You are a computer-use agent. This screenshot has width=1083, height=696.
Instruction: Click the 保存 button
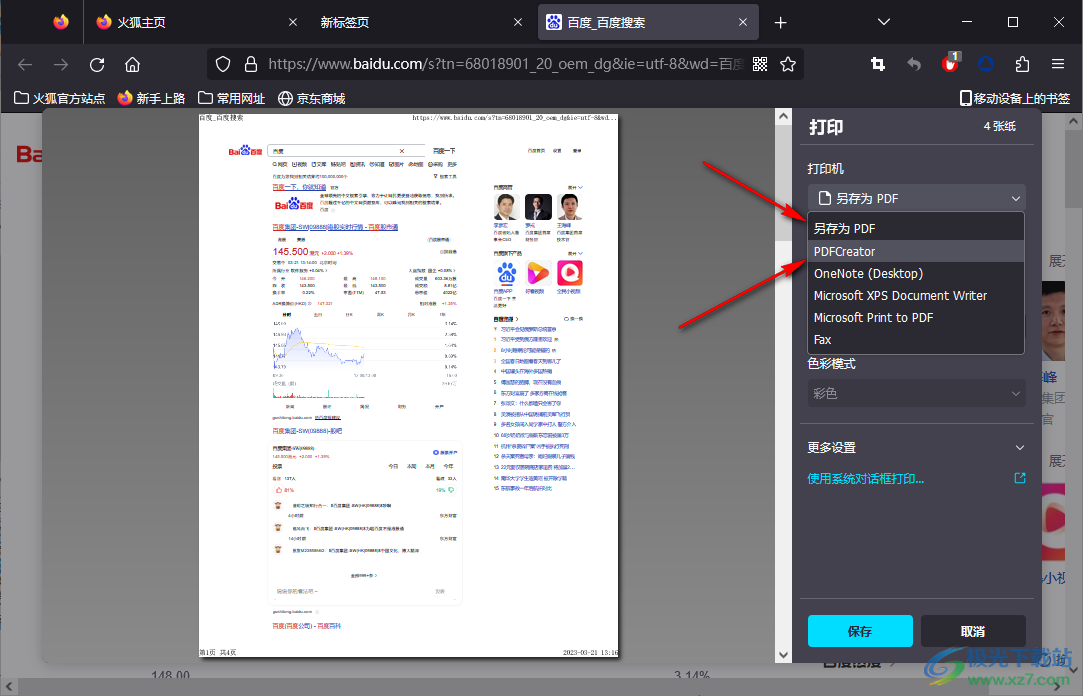point(860,631)
